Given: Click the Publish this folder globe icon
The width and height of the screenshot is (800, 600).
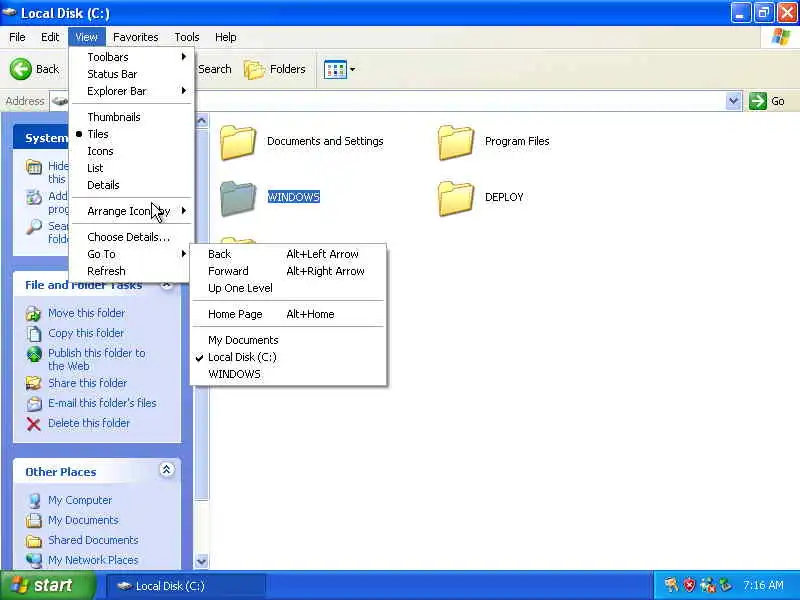Looking at the screenshot, I should pos(34,354).
